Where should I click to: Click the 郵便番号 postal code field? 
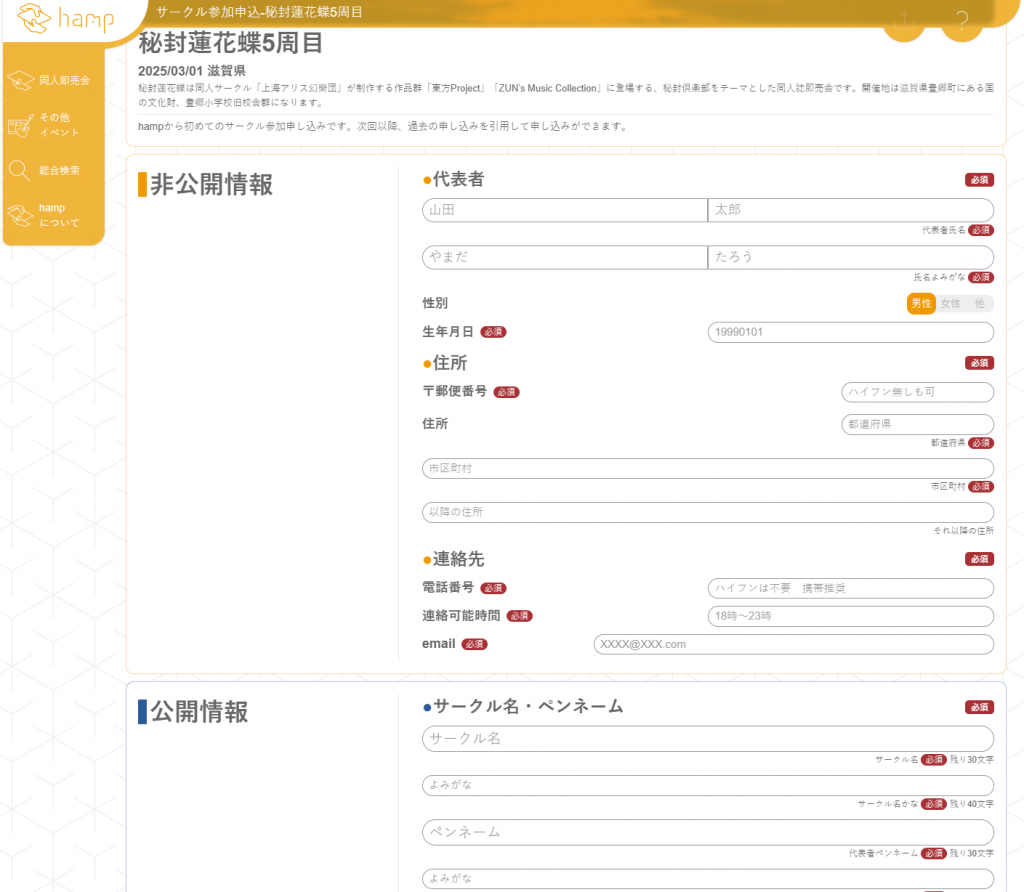coord(917,392)
